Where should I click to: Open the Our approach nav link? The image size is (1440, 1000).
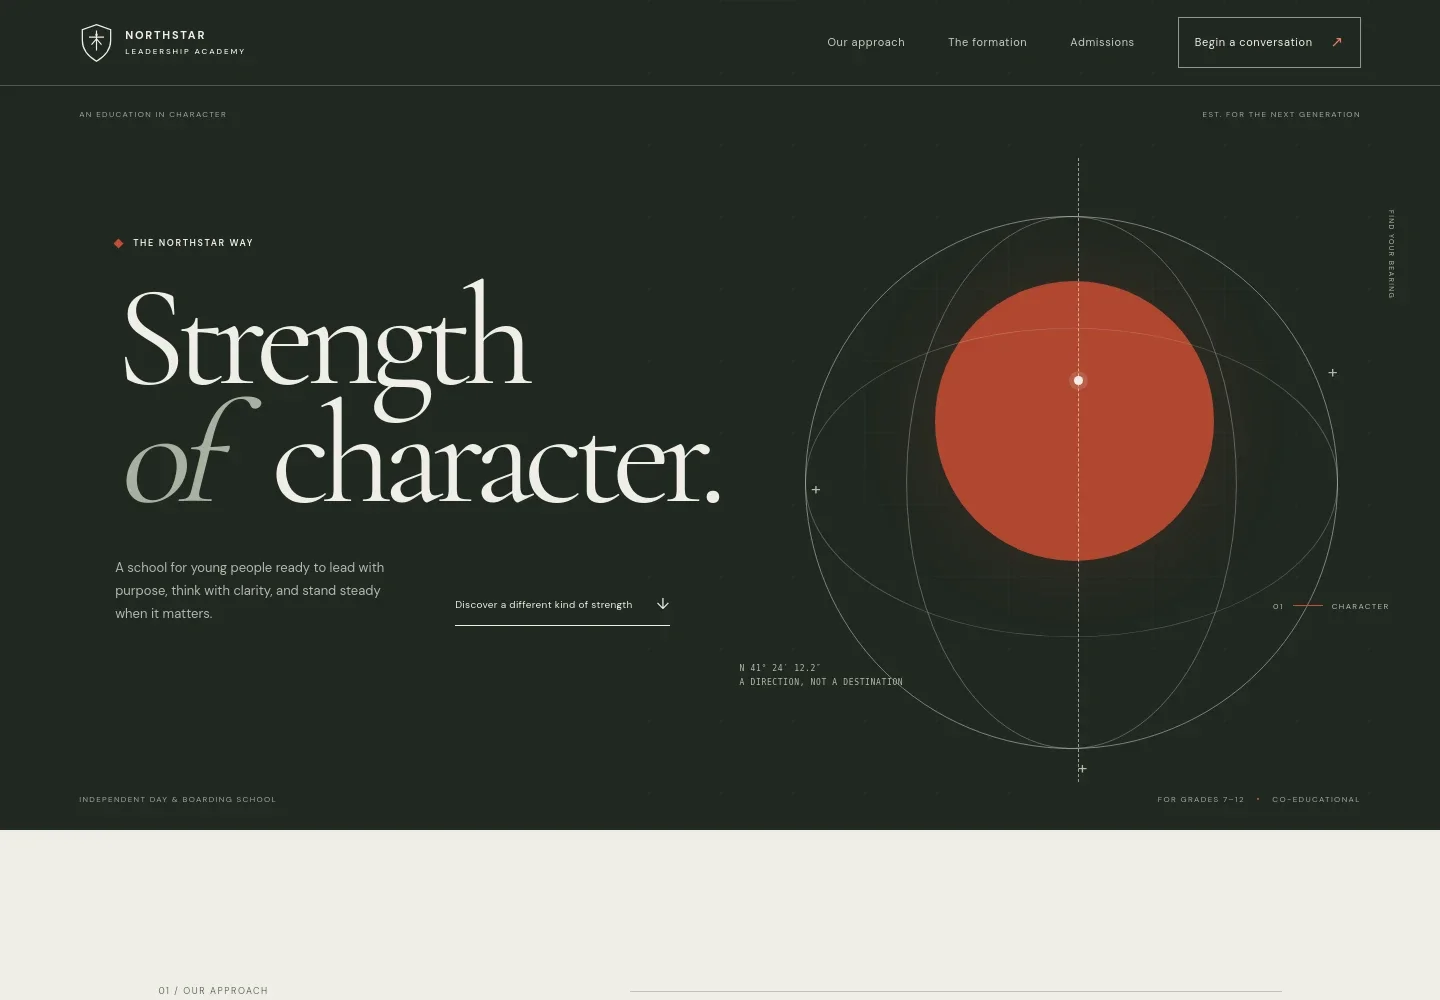coord(866,42)
